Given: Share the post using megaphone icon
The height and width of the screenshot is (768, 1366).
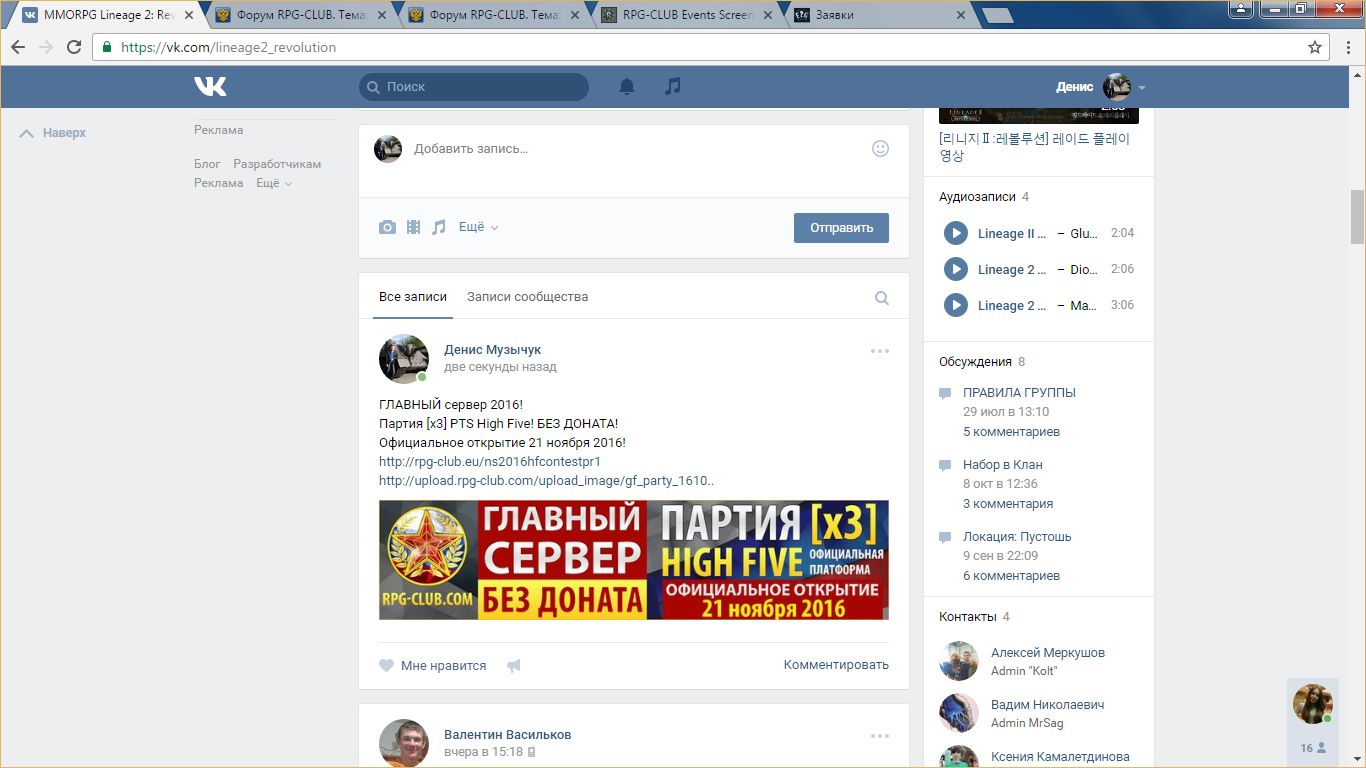Looking at the screenshot, I should click(514, 666).
